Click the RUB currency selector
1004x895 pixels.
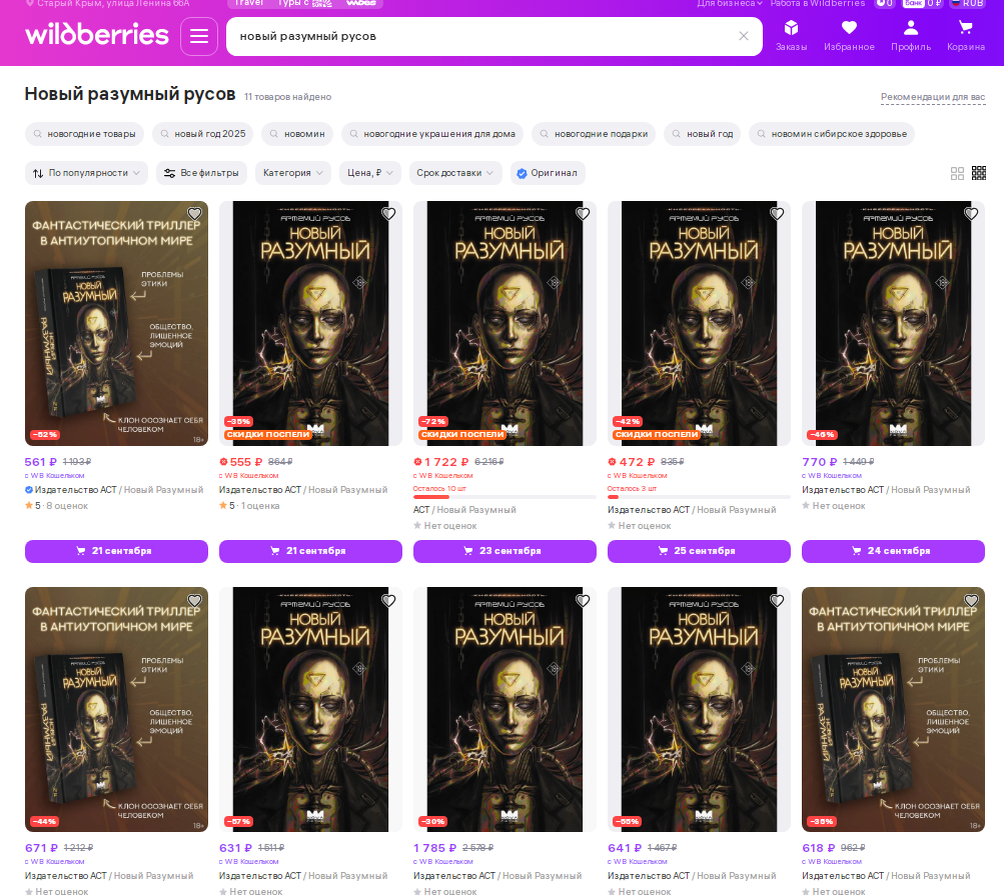click(968, 3)
